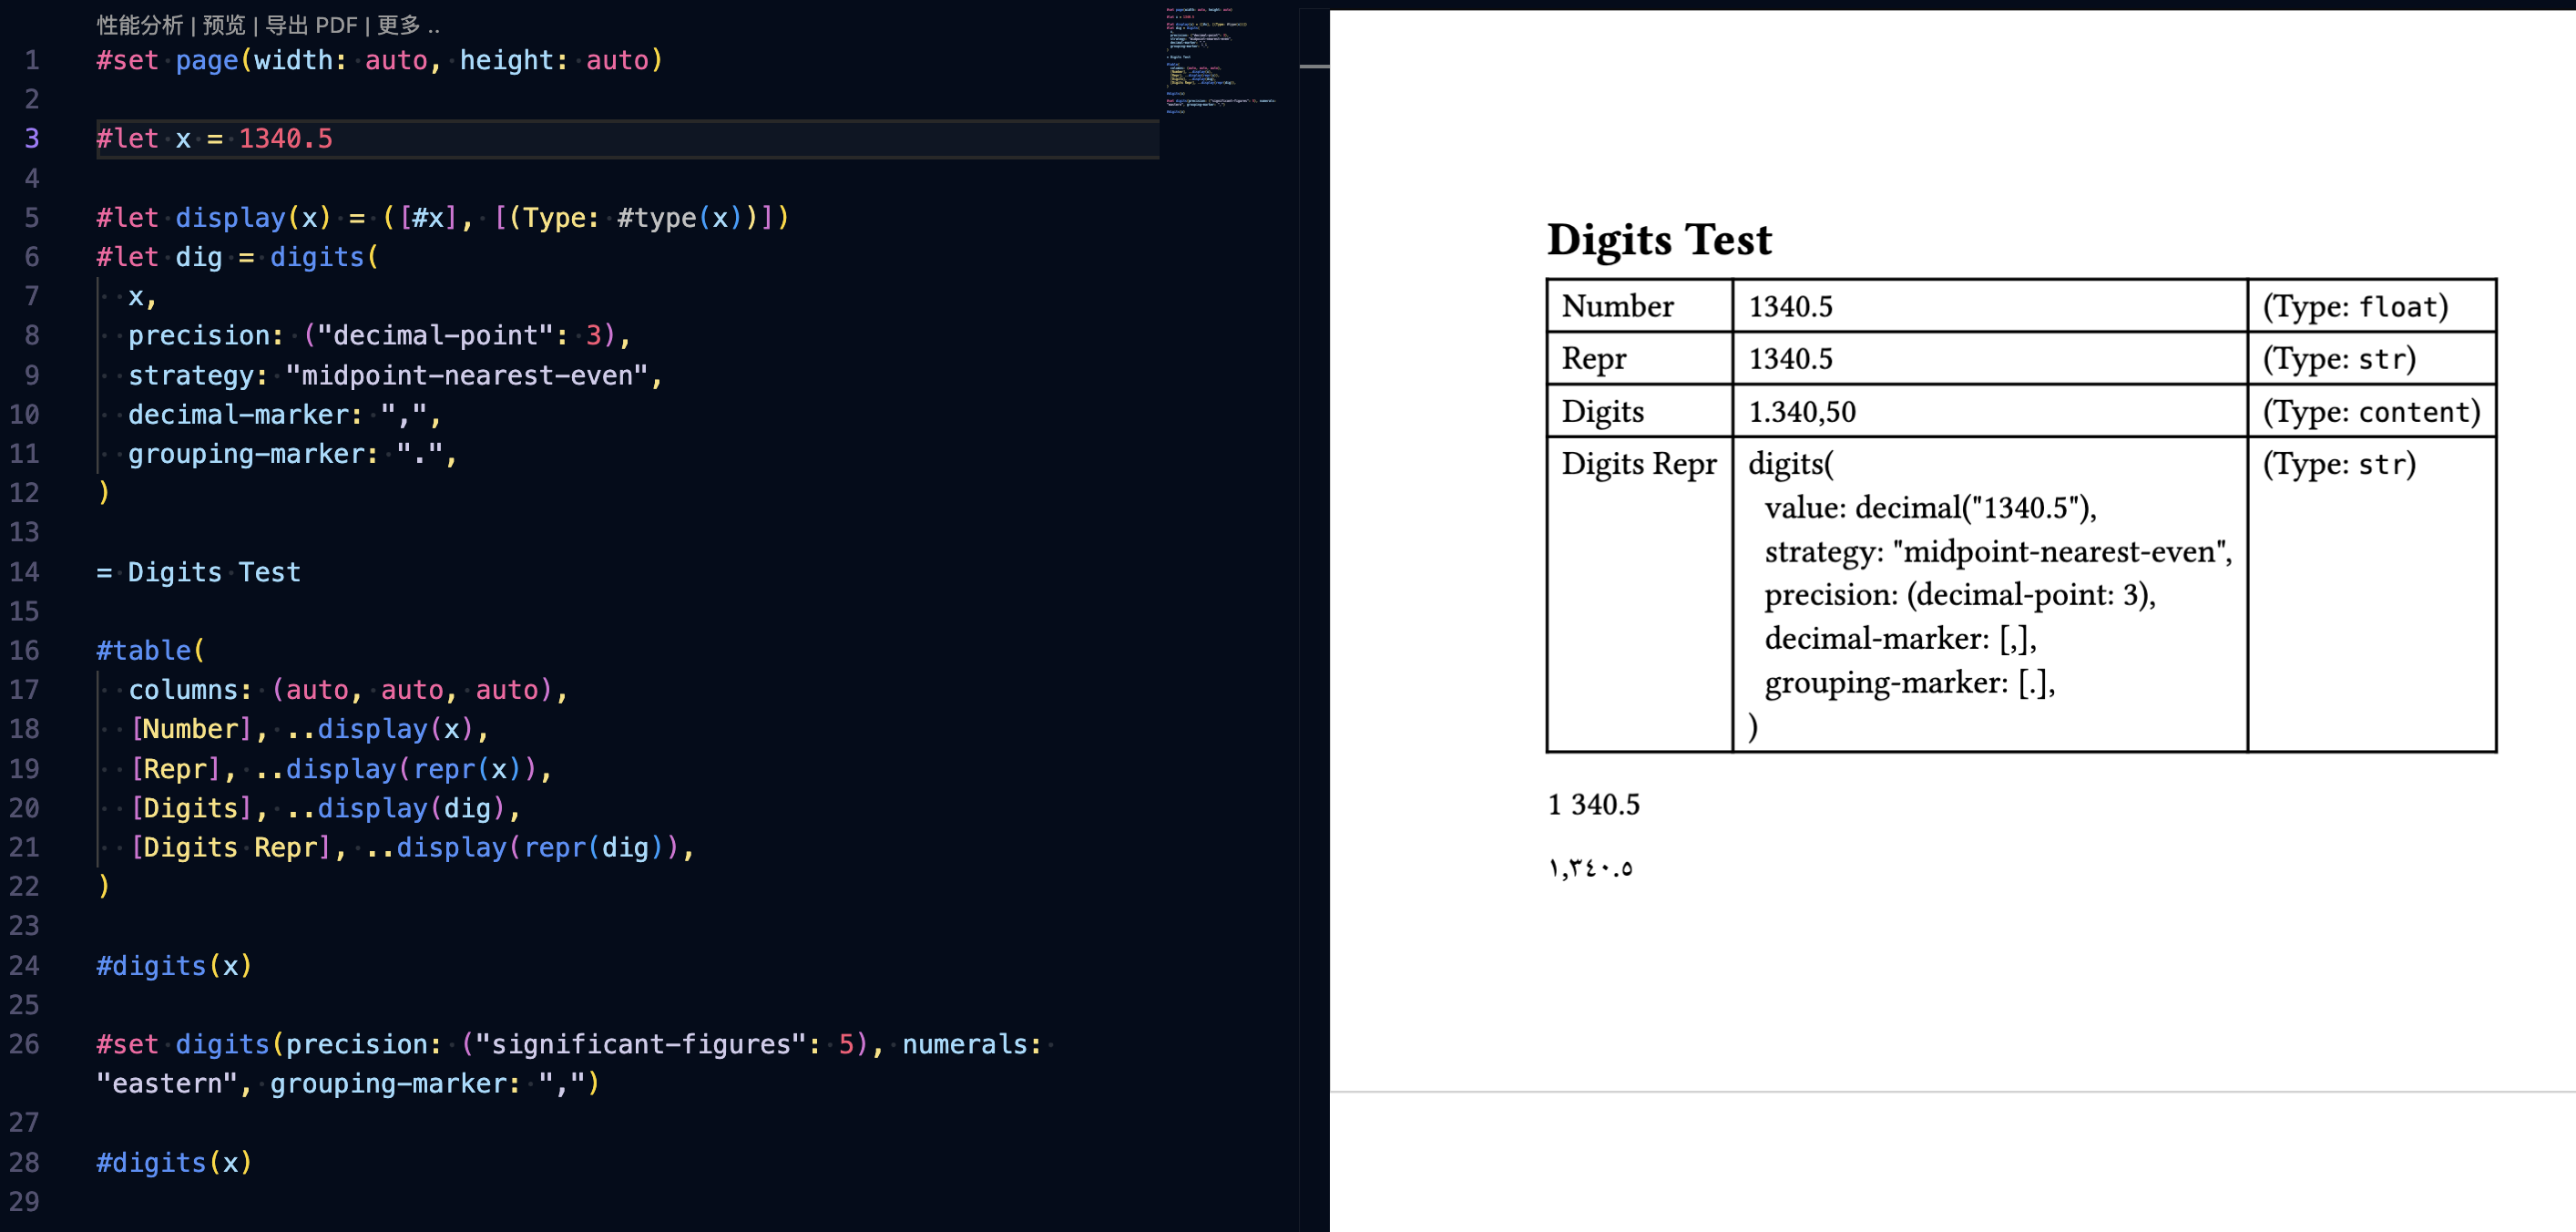Click "midpoint-nearest-even" string in editor
This screenshot has height=1232, width=2576.
click(x=467, y=376)
